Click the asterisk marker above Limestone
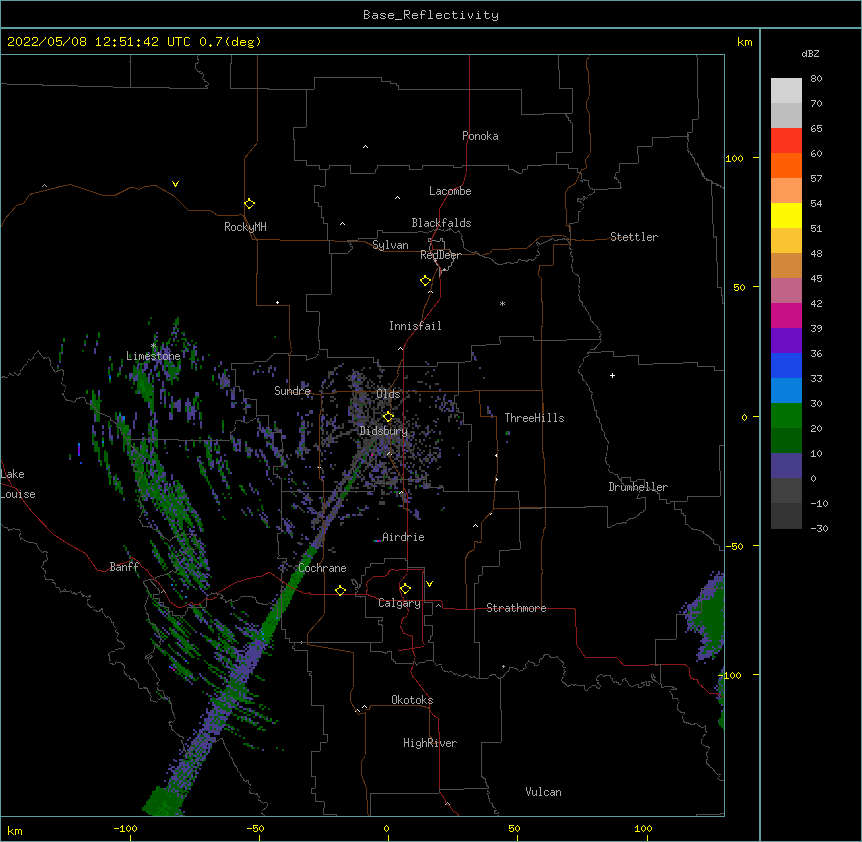This screenshot has height=842, width=862. point(153,346)
